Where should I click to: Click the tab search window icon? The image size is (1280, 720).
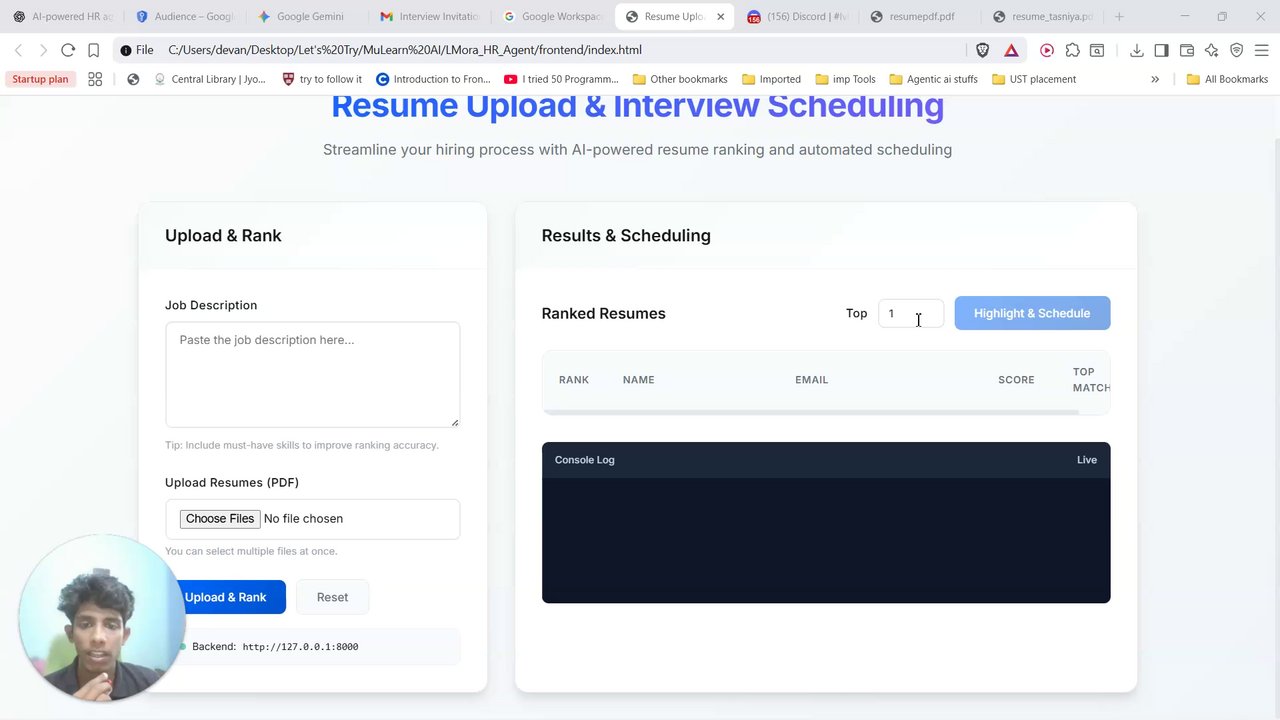click(1097, 50)
